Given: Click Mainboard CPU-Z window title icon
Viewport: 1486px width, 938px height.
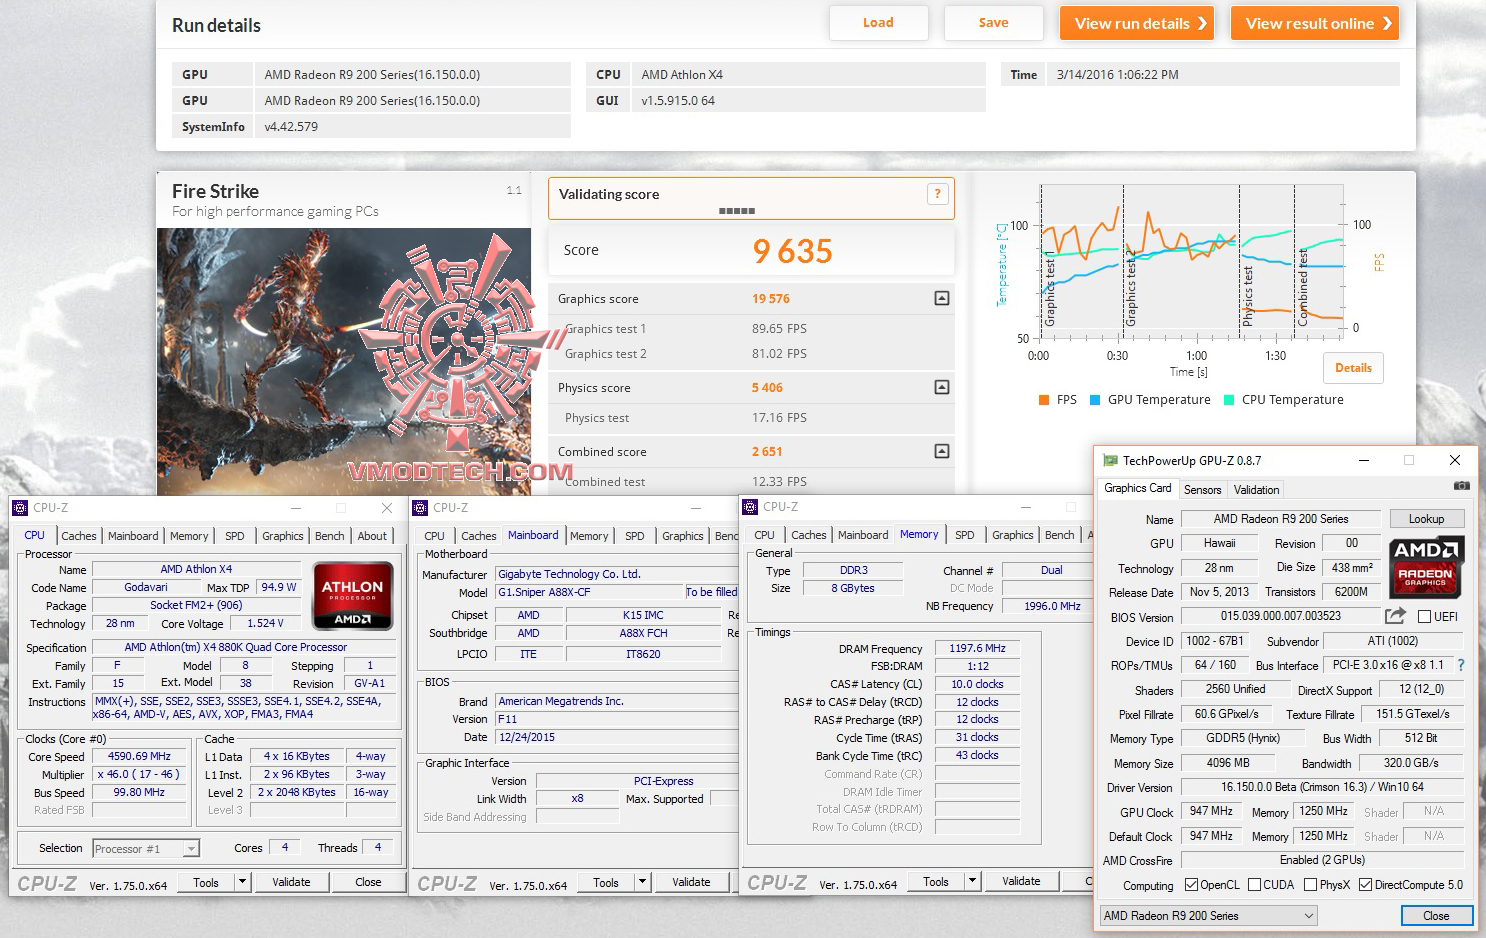Looking at the screenshot, I should coord(420,507).
